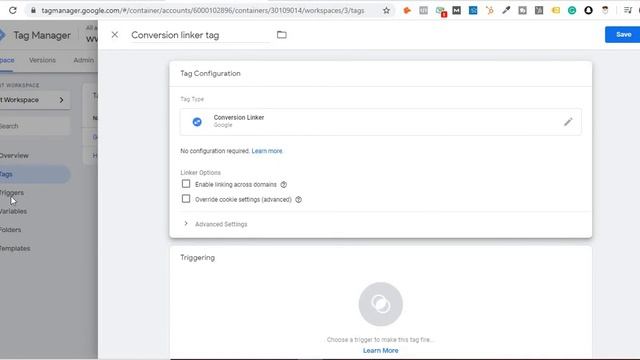Open Triggers in the sidebar
640x360 pixels.
tap(11, 193)
